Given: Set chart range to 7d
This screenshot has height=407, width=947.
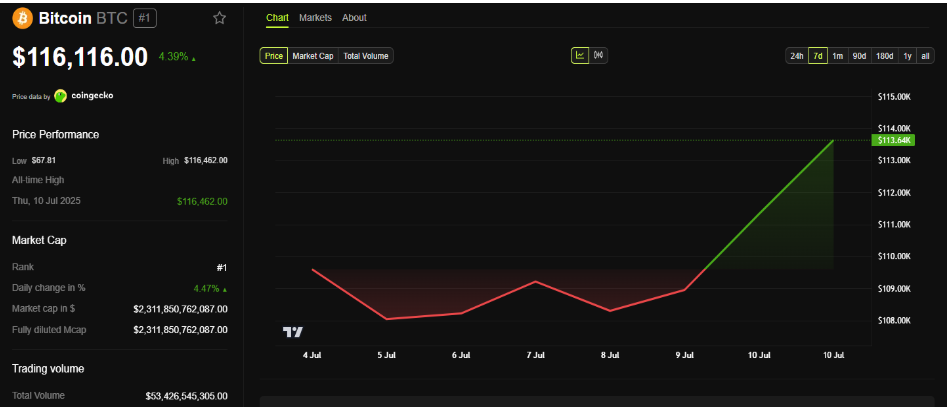Looking at the screenshot, I should point(818,56).
